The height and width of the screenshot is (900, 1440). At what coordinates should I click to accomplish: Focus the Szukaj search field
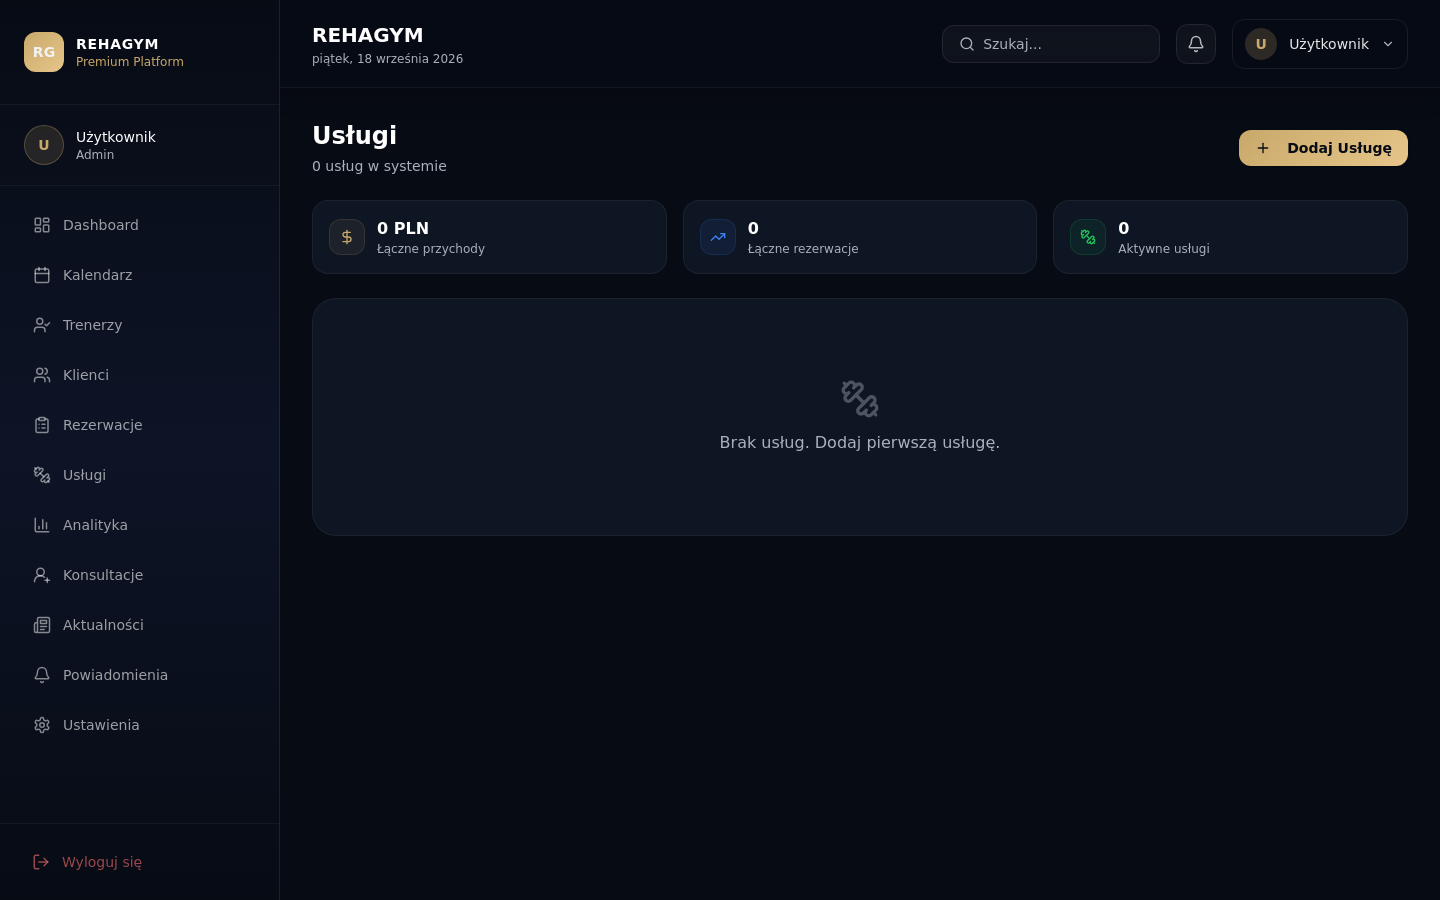[x=1050, y=44]
